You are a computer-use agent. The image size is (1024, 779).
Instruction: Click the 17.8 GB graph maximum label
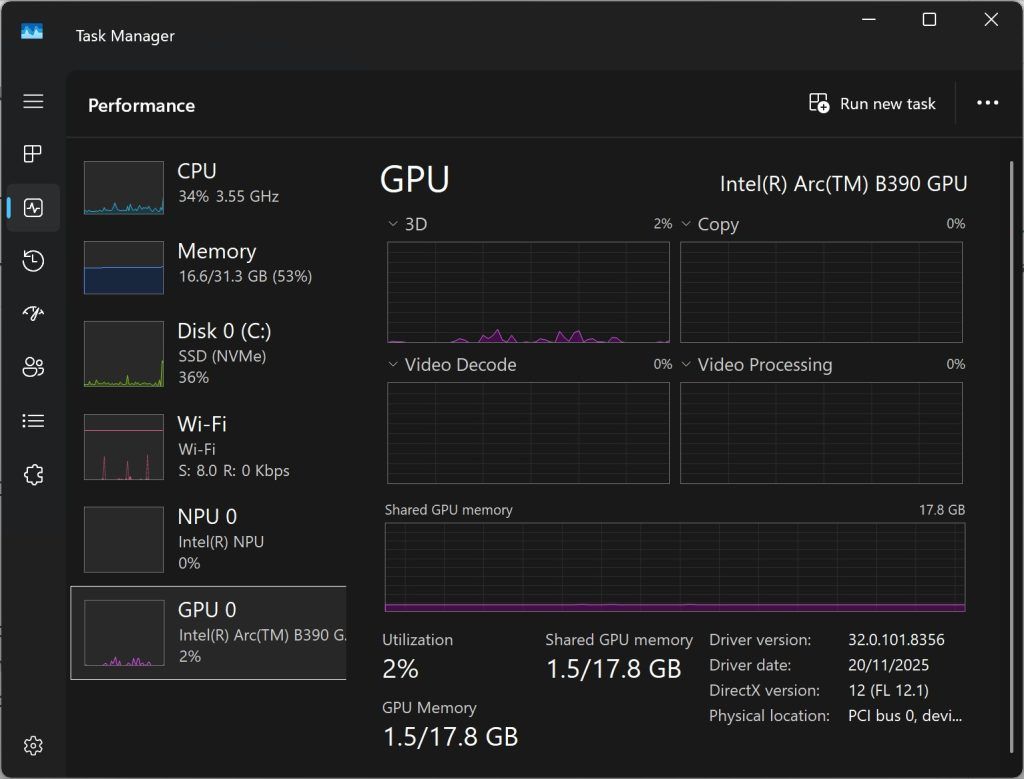tap(942, 510)
